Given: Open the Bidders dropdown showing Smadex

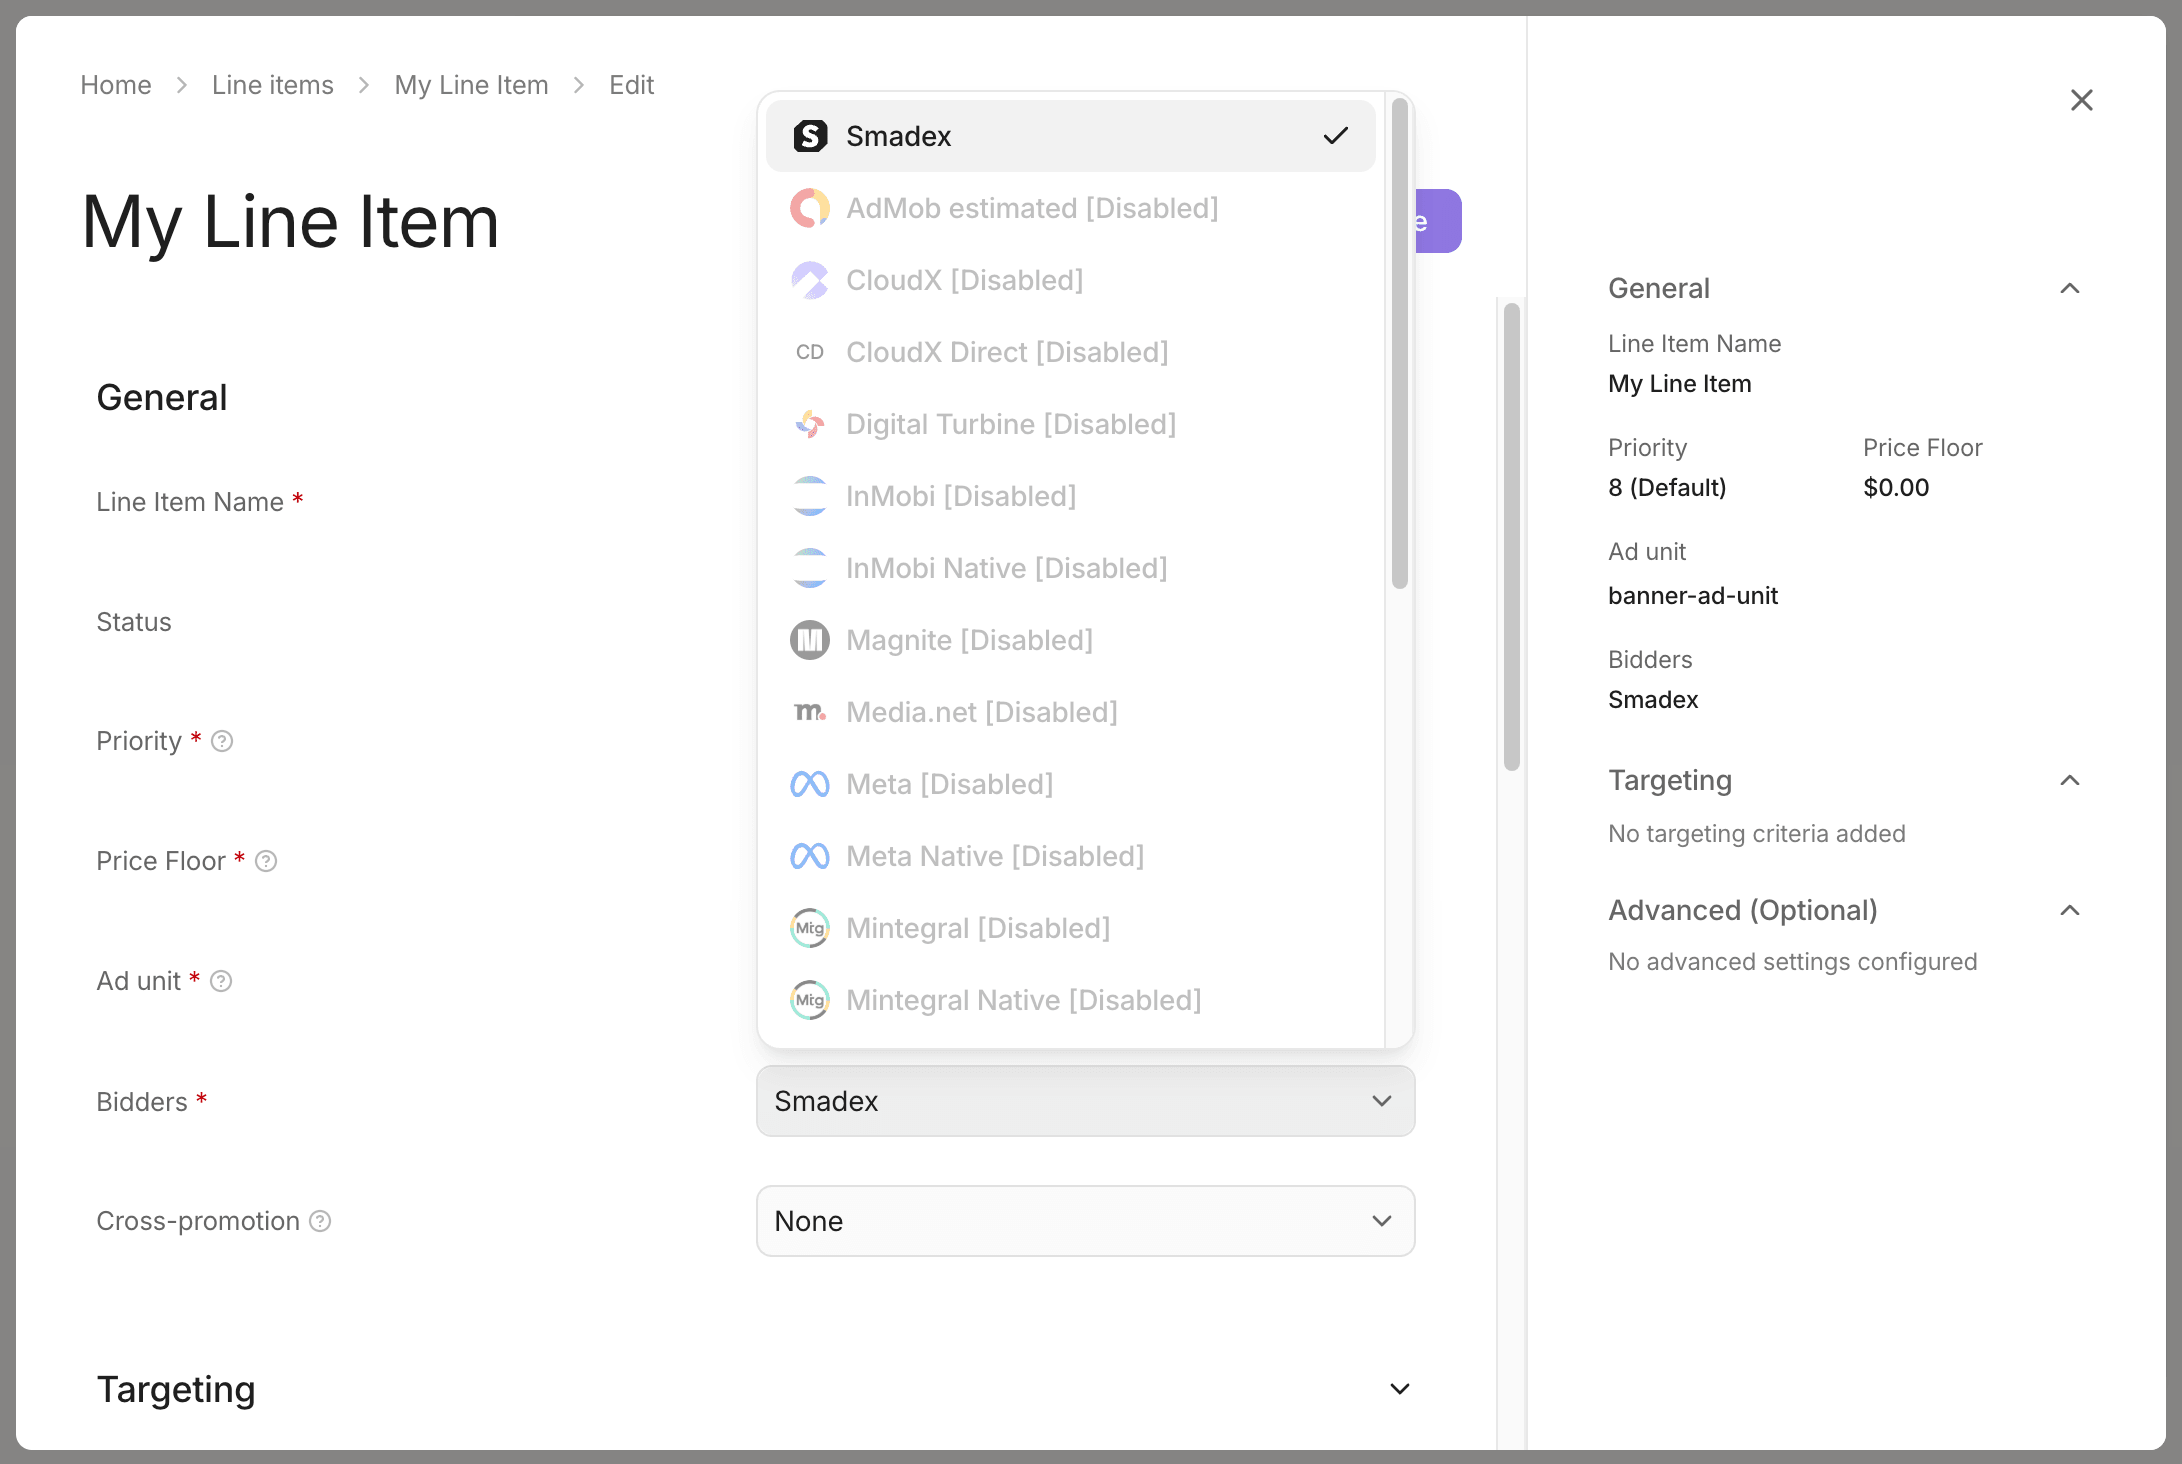Looking at the screenshot, I should [x=1086, y=1101].
